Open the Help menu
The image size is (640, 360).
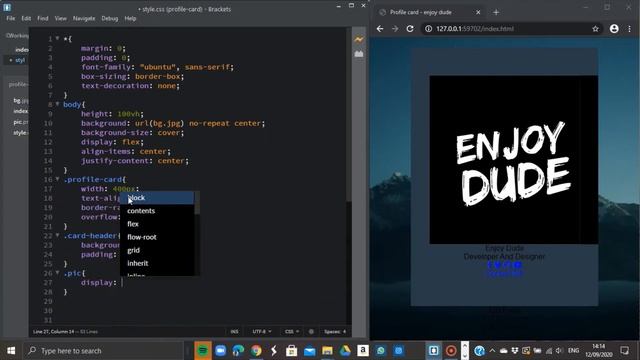point(130,18)
